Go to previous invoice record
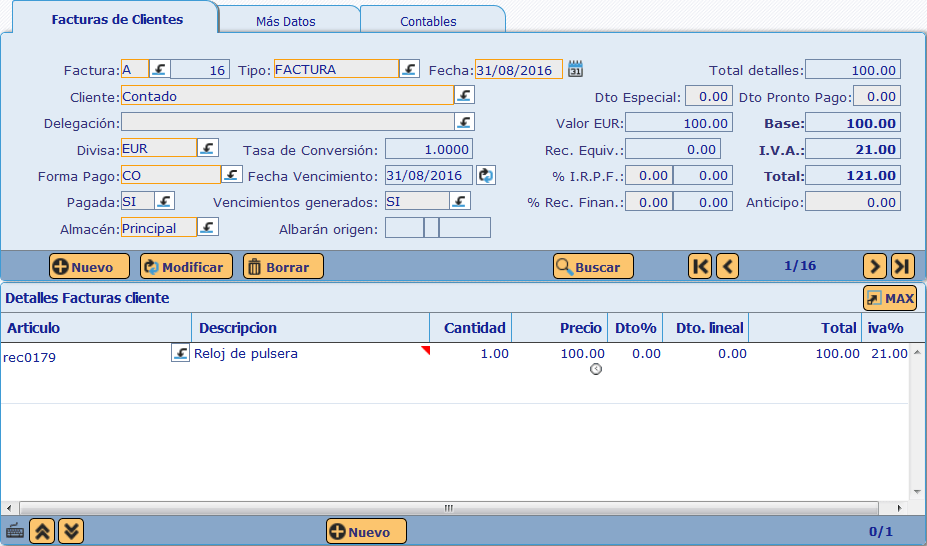This screenshot has height=546, width=927. [728, 266]
